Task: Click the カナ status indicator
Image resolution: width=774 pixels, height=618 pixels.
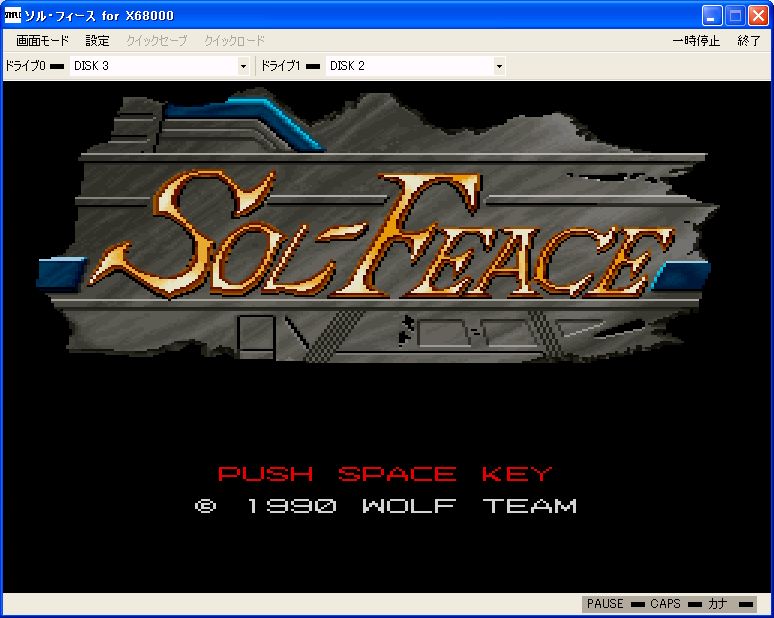Action: click(730, 604)
